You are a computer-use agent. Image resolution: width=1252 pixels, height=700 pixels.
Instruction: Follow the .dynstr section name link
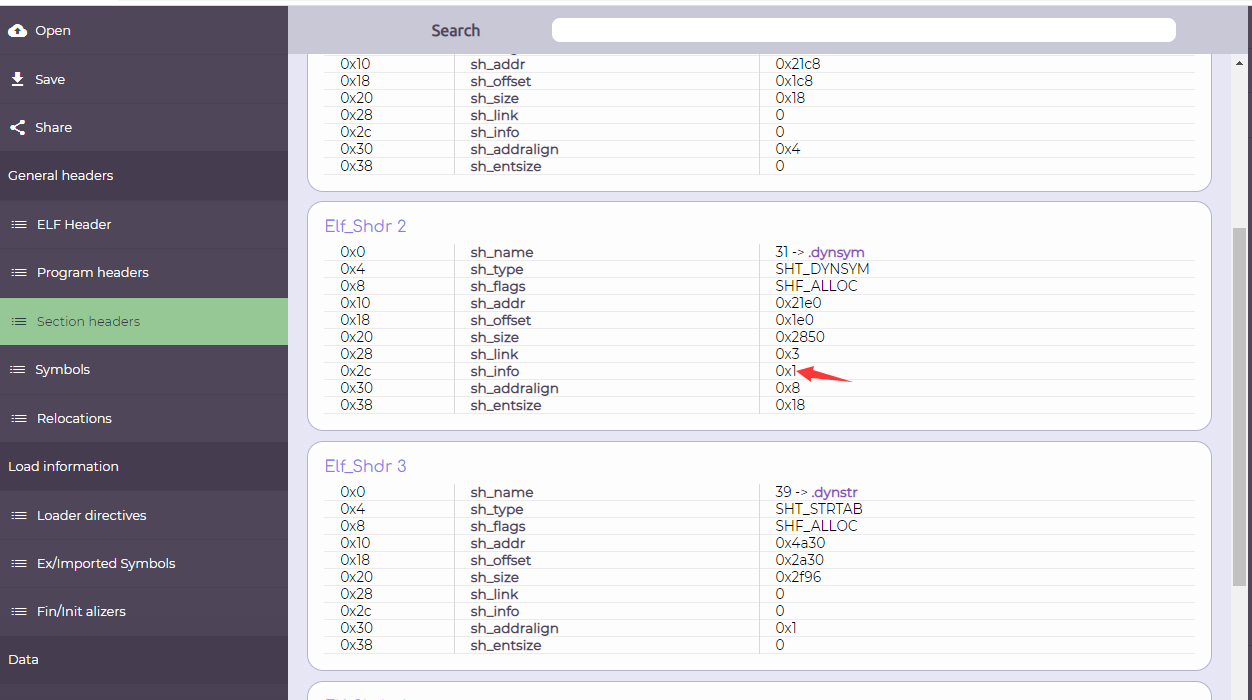[x=834, y=492]
